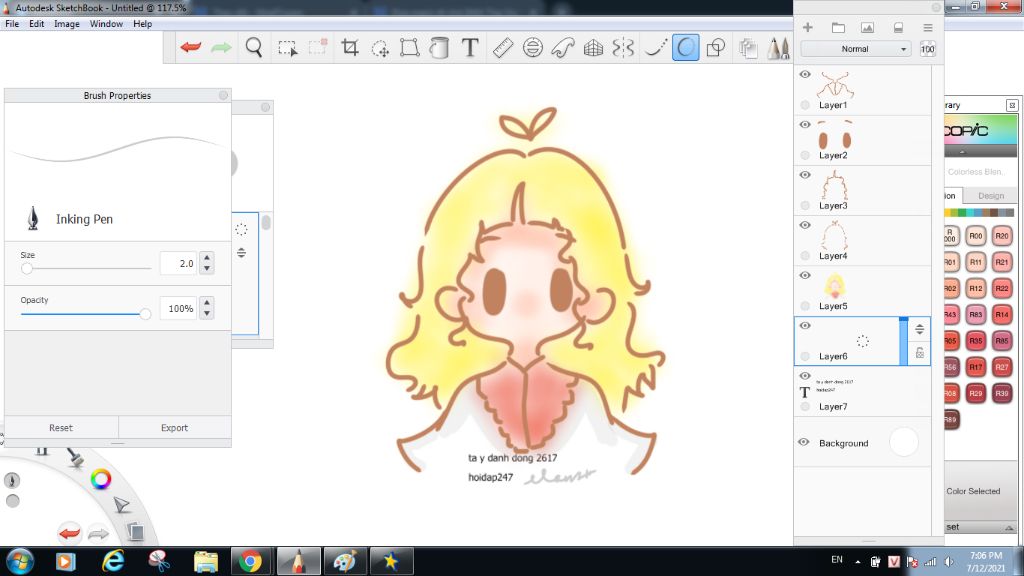This screenshot has height=576, width=1024.
Task: Hide Layer1 using its eye icon
Action: point(805,74)
